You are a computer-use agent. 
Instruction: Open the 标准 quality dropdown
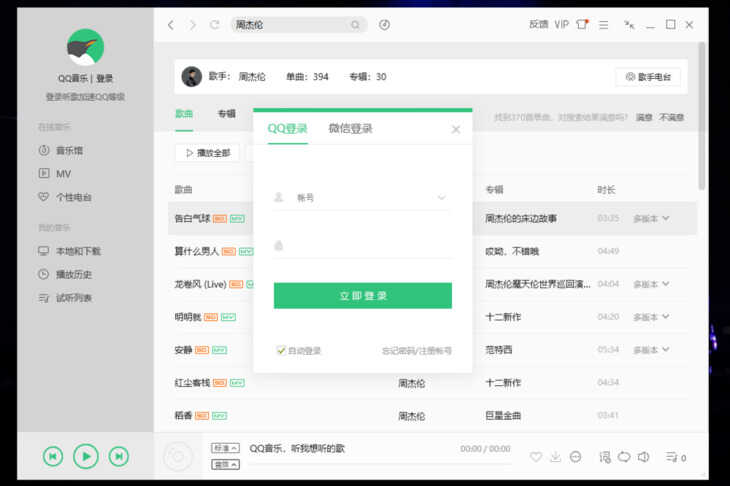[x=226, y=448]
